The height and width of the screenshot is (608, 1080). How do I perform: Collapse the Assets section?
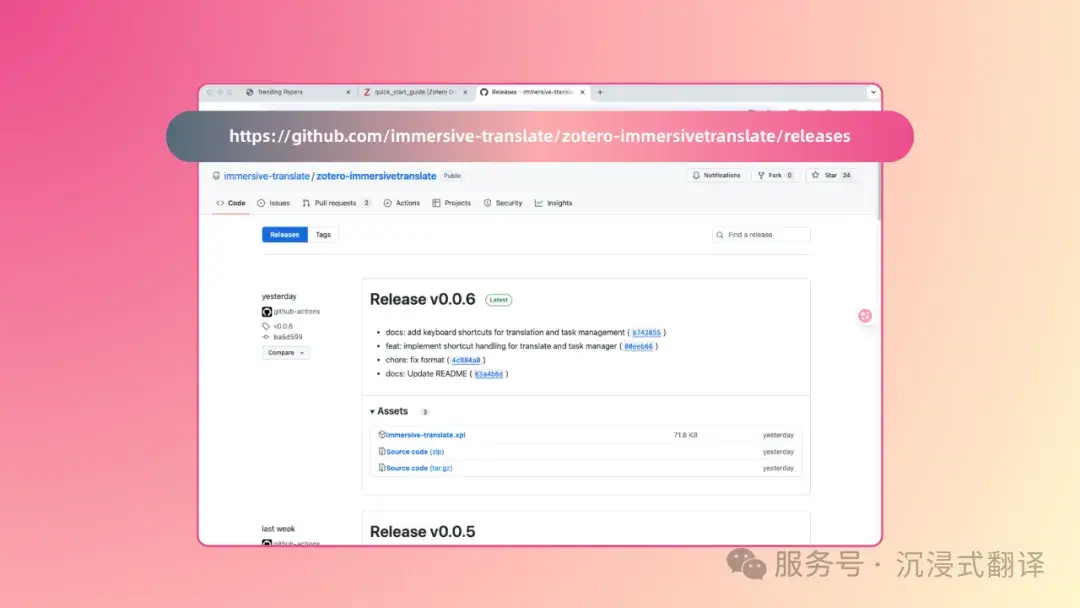[374, 411]
